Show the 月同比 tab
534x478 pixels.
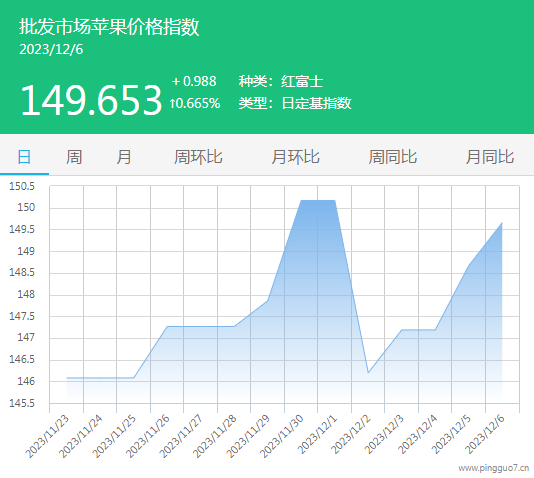click(x=490, y=157)
